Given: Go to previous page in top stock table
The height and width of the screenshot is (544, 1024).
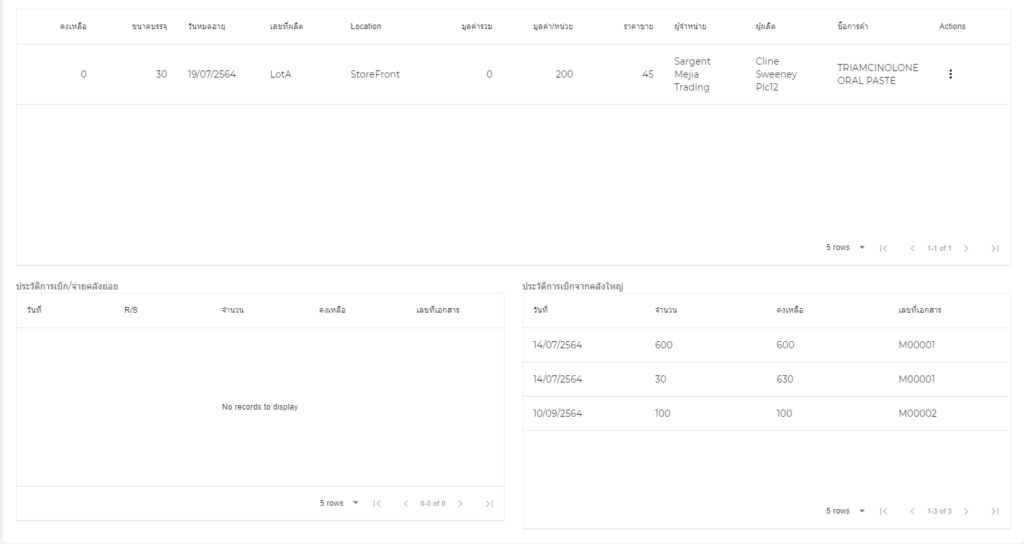Looking at the screenshot, I should [912, 248].
